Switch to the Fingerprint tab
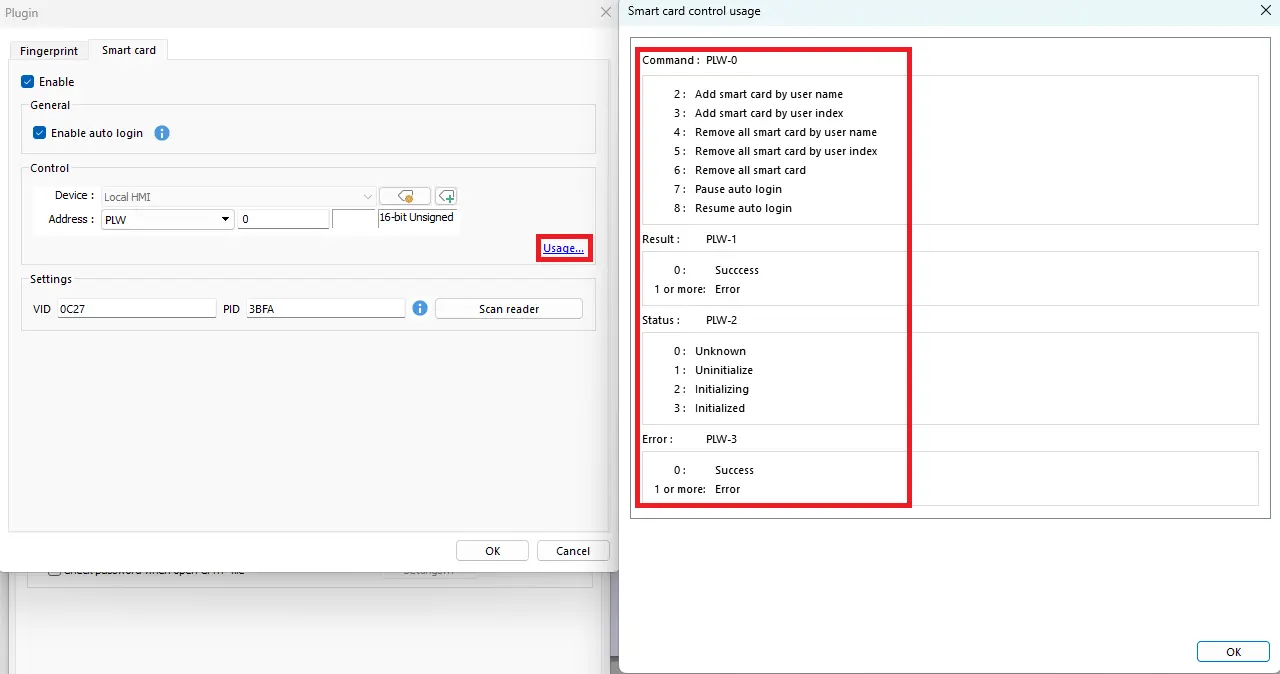Image resolution: width=1280 pixels, height=674 pixels. pyautogui.click(x=48, y=50)
